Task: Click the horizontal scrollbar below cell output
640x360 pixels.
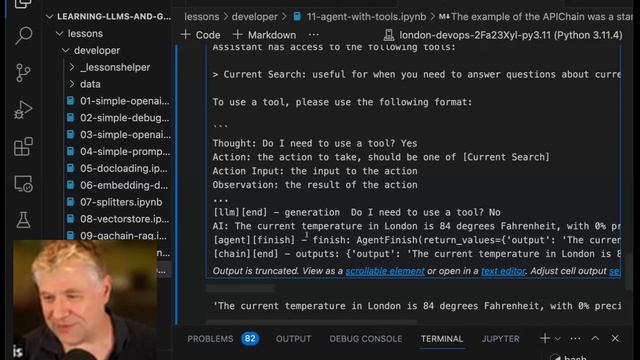Action: (240, 289)
